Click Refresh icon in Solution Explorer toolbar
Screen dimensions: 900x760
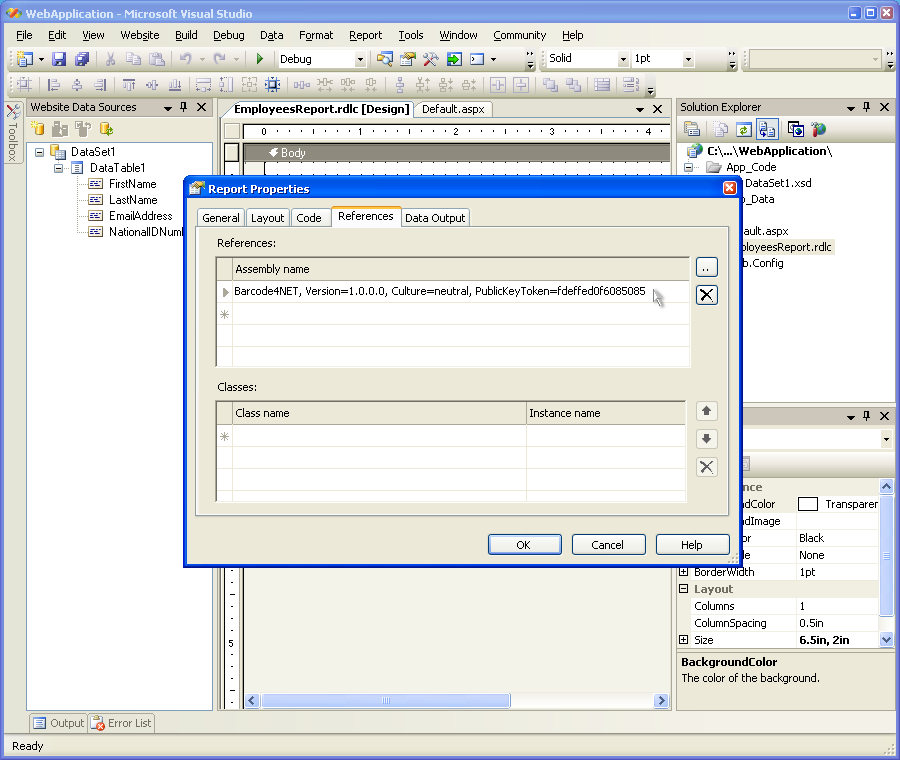click(743, 129)
